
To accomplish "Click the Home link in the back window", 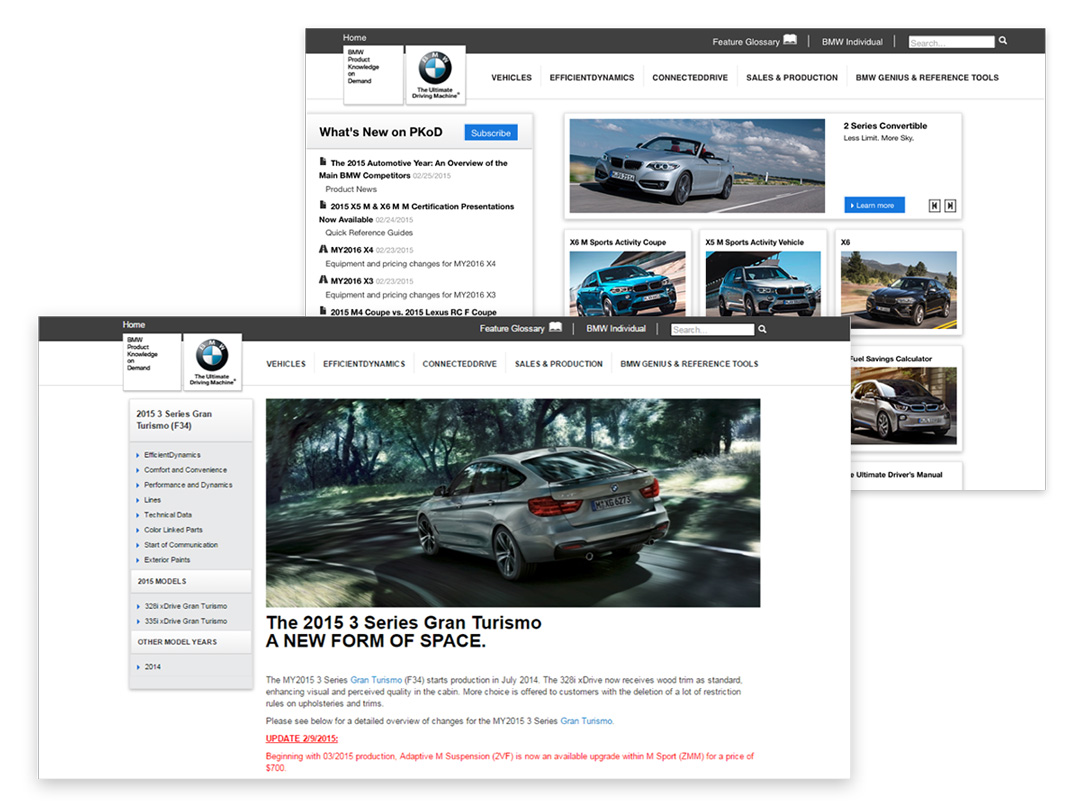I will click(x=355, y=38).
